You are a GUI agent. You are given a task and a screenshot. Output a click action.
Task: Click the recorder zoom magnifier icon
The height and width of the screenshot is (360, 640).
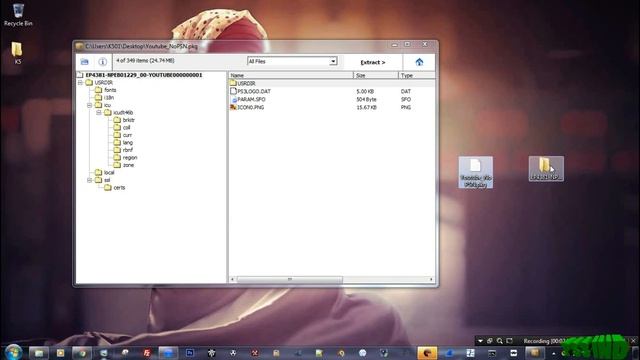[499, 340]
